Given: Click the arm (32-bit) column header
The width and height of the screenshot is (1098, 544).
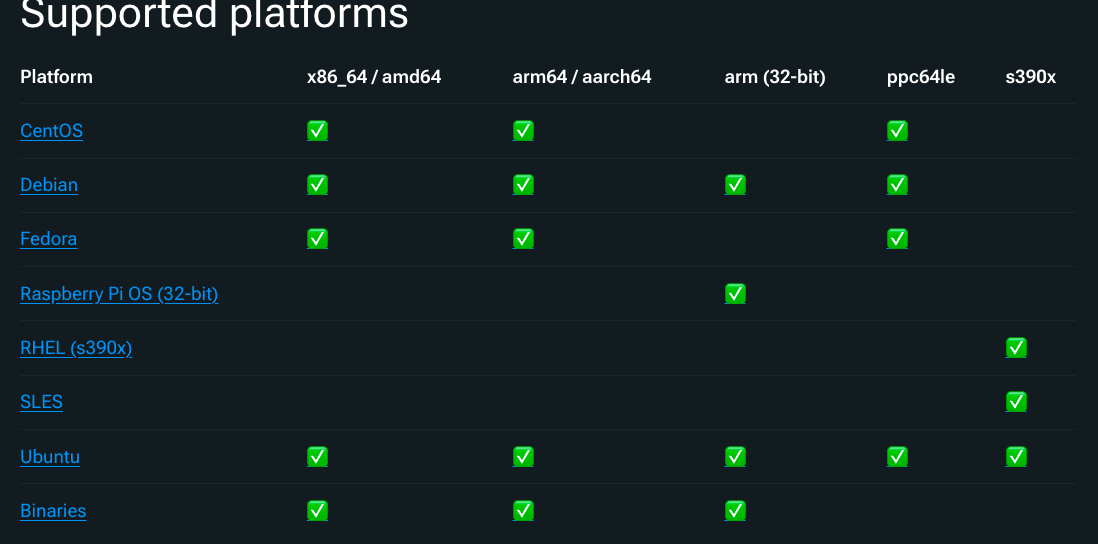Looking at the screenshot, I should (775, 77).
